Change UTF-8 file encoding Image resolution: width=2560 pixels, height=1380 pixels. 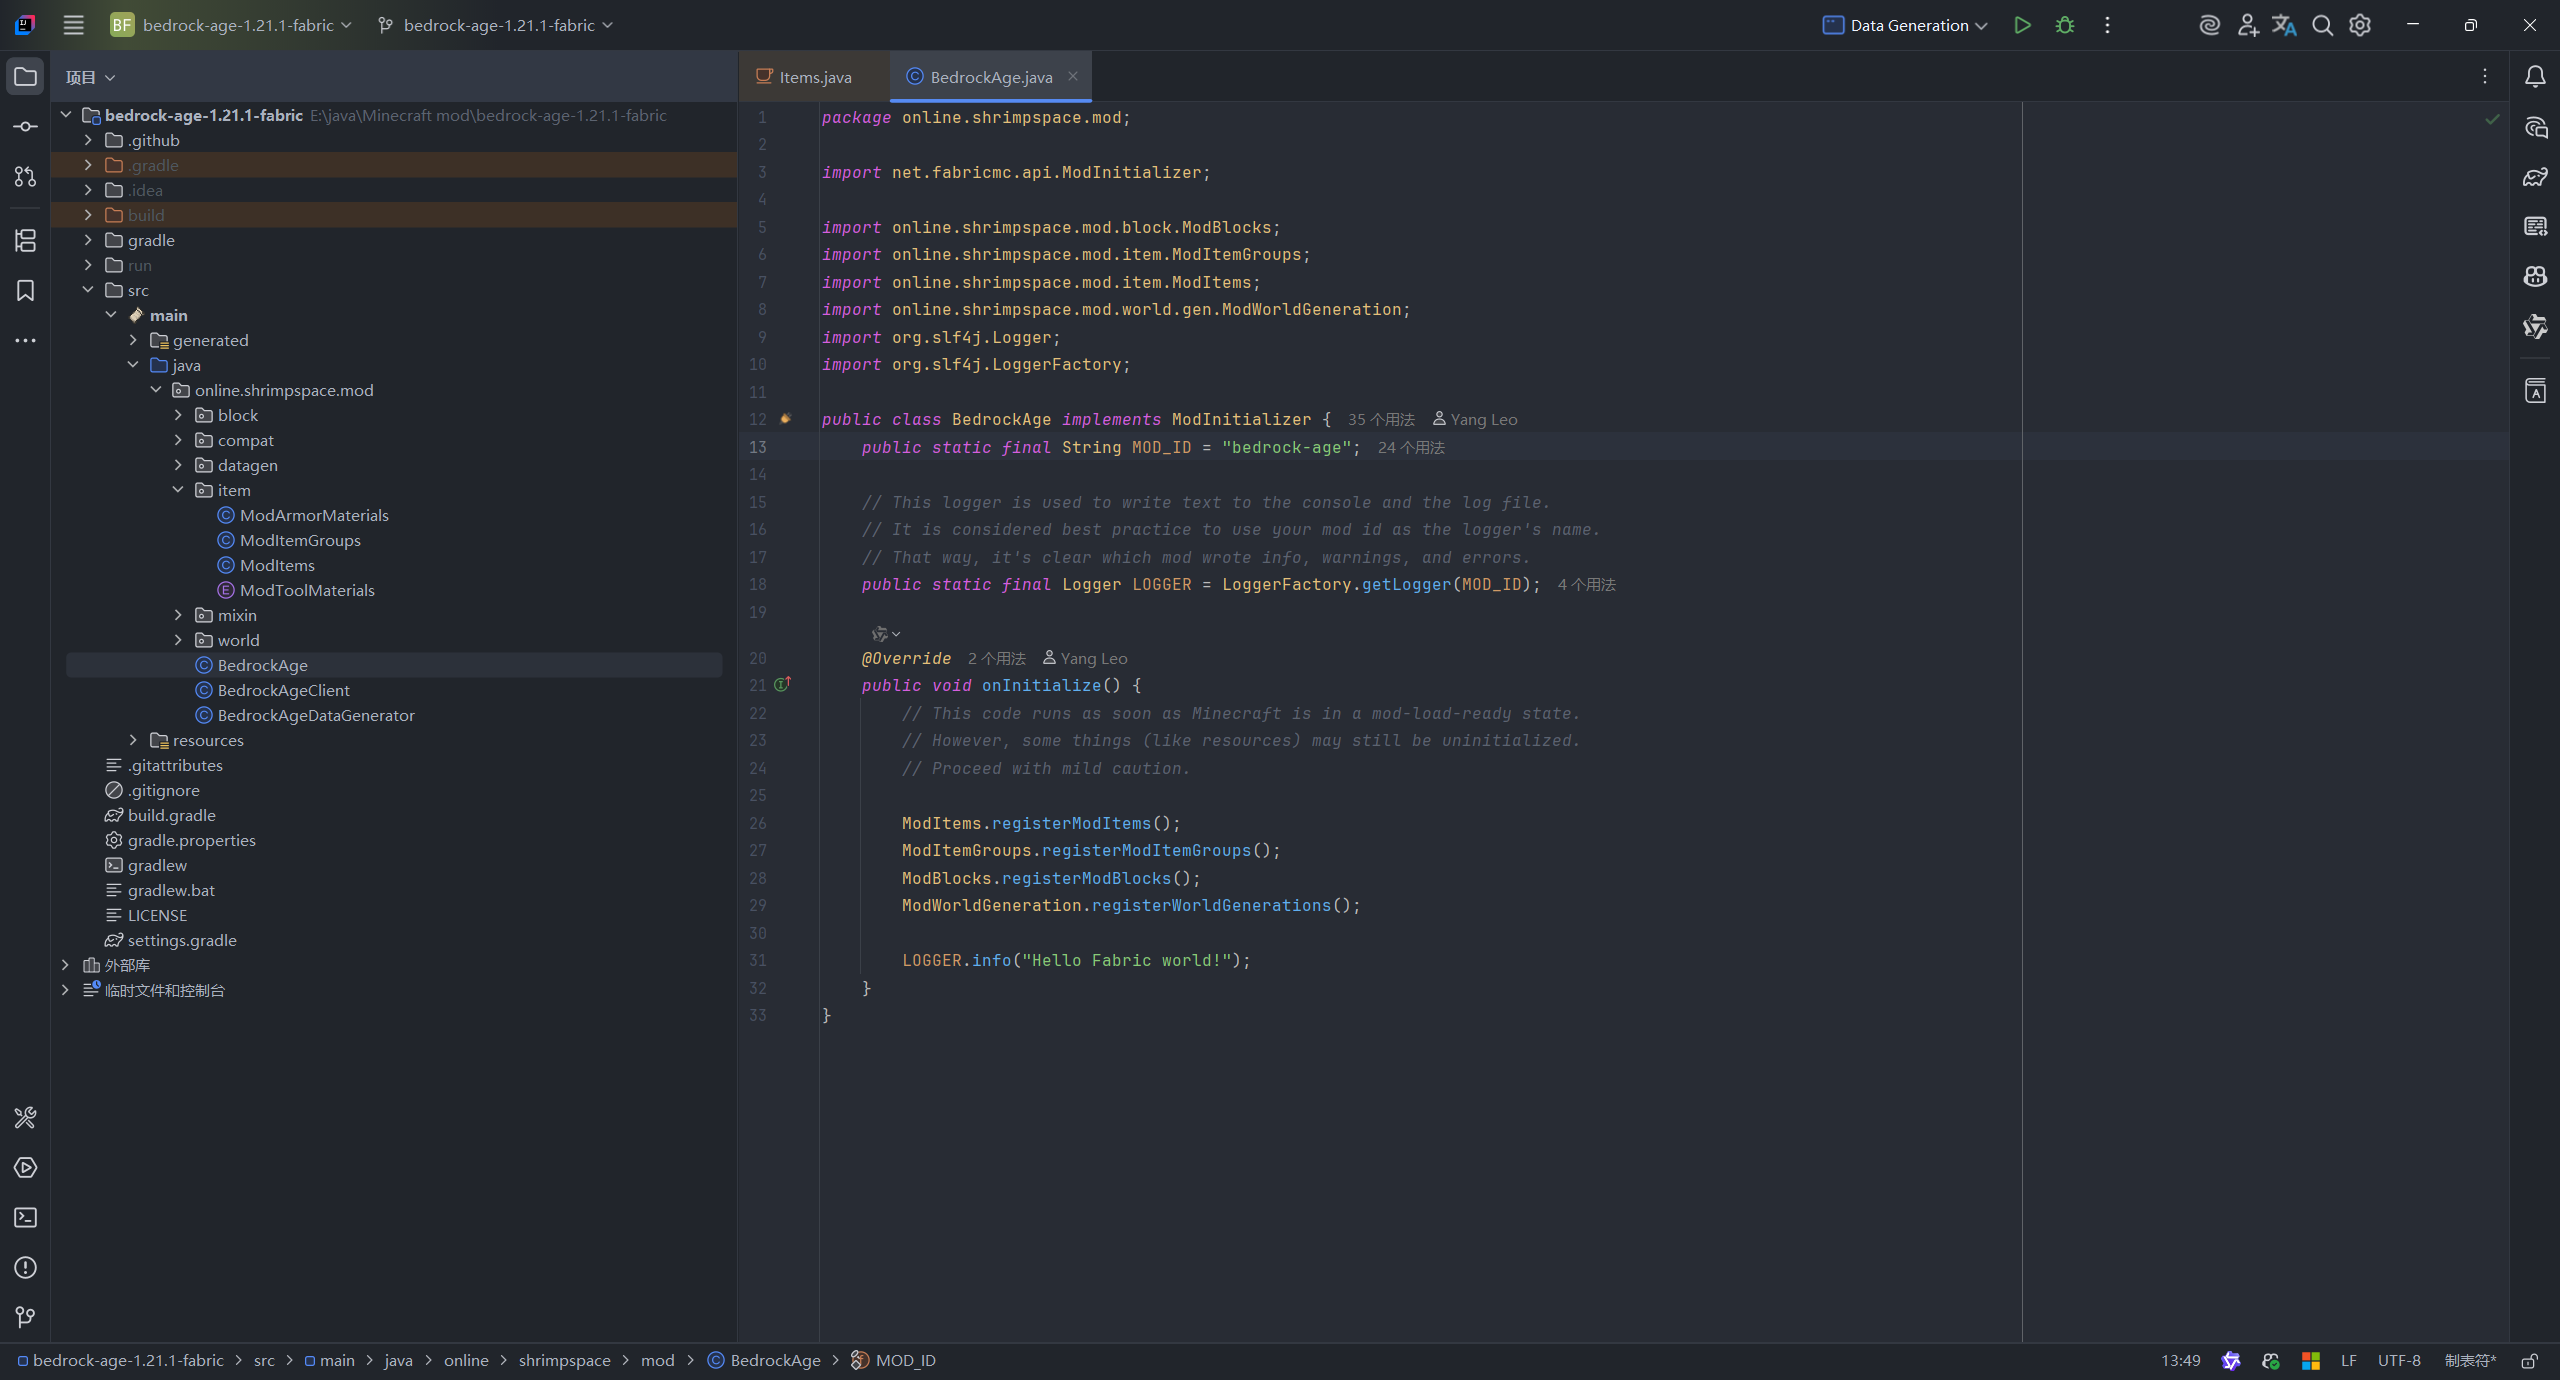coord(2399,1360)
